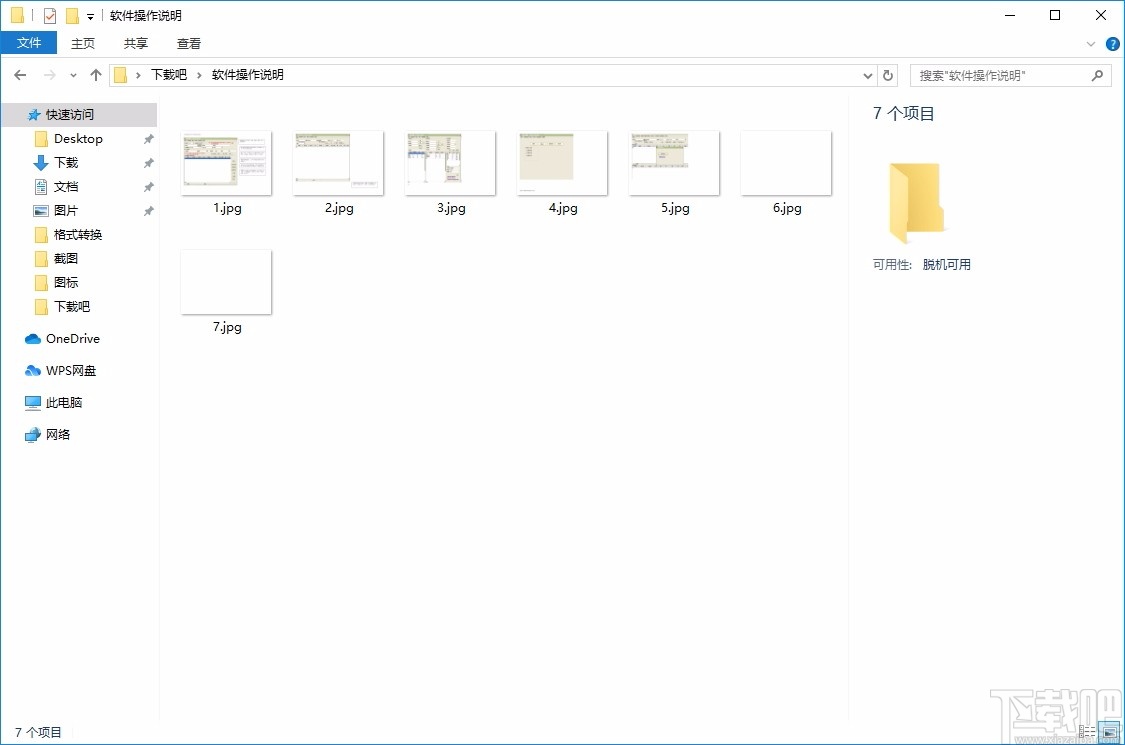This screenshot has width=1125, height=745.
Task: Open the Properties icon on quick access toolbar
Action: click(x=48, y=15)
